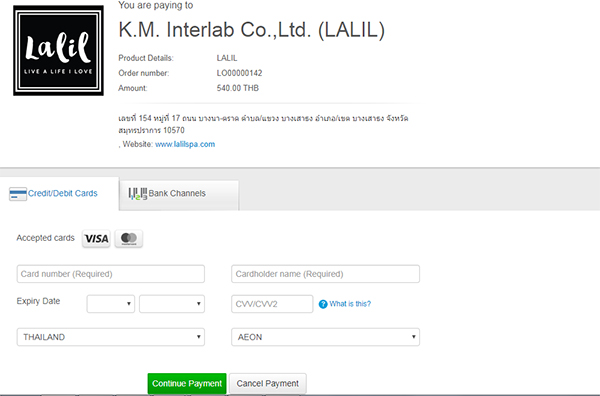Viewport: 600px width, 396px height.
Task: Open the What is this? link
Action: [x=350, y=304]
